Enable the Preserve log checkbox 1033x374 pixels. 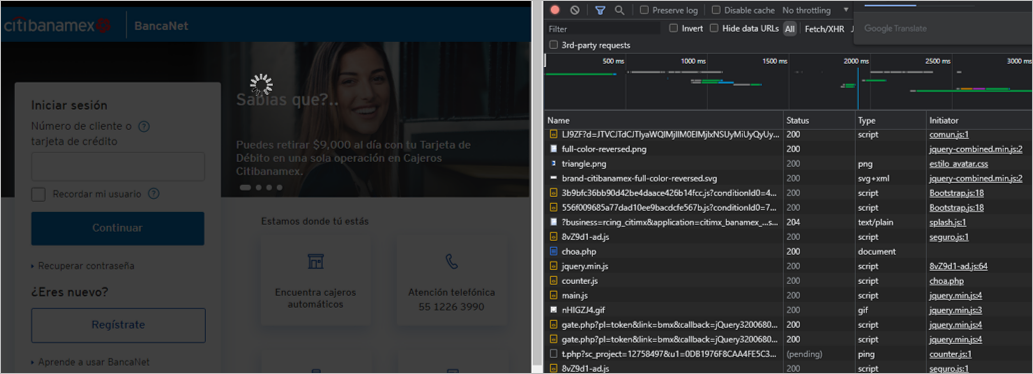point(644,11)
